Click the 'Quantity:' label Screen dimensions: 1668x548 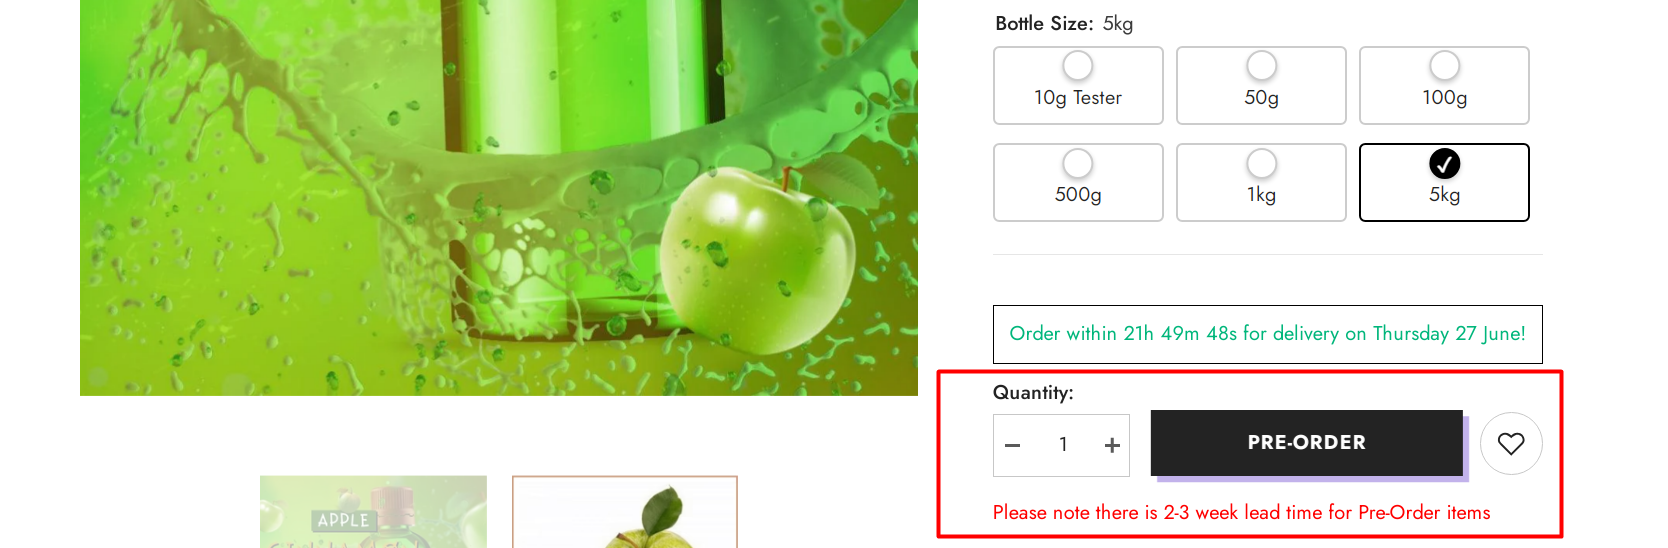tap(1033, 393)
